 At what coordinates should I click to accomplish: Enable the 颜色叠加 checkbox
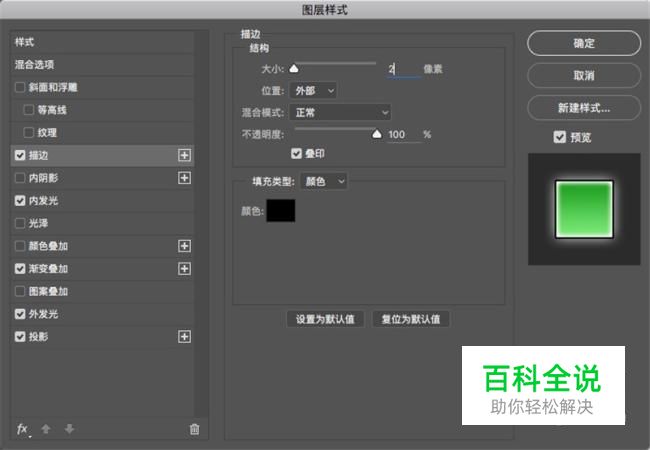(x=20, y=246)
